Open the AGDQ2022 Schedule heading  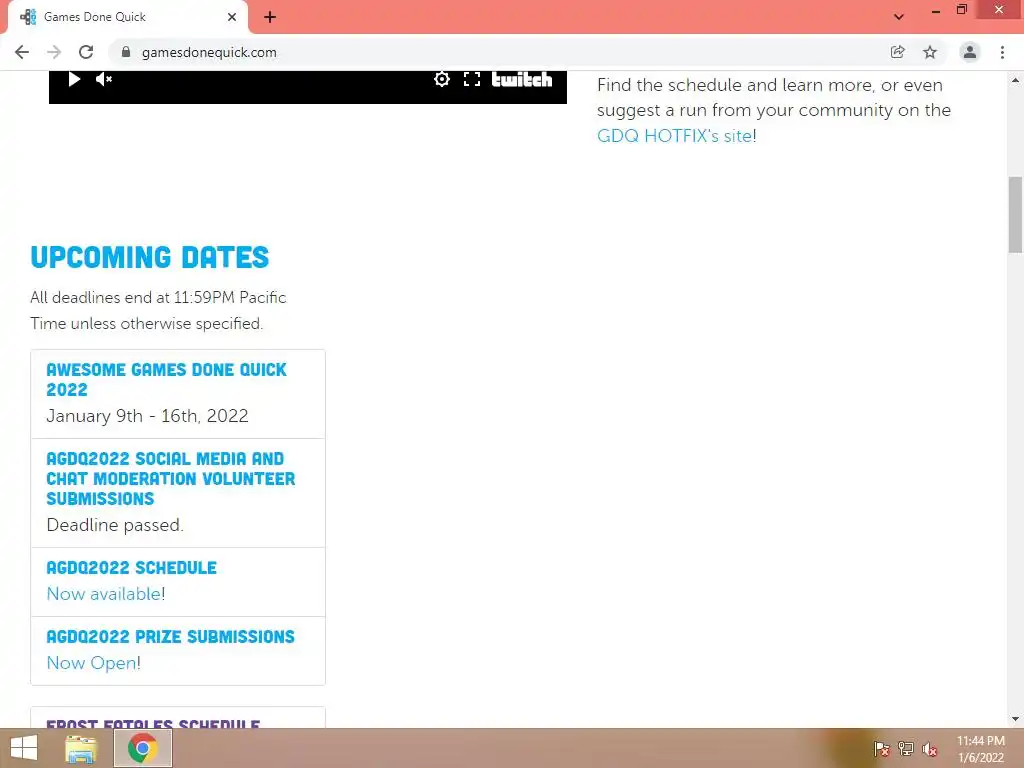coord(131,568)
